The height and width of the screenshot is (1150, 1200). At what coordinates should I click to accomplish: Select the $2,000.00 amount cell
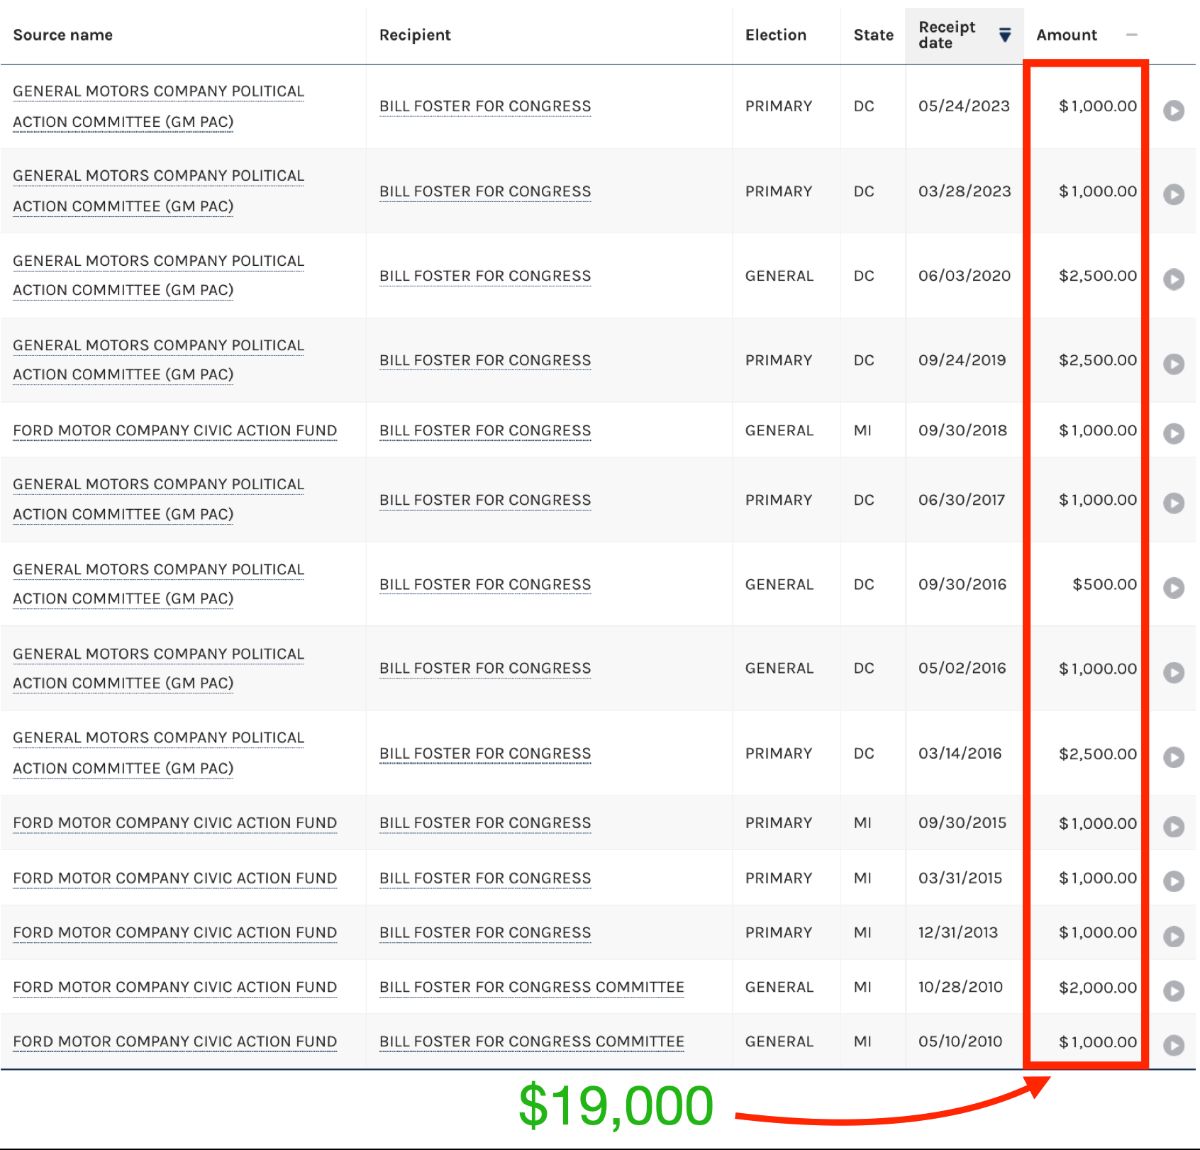1098,987
